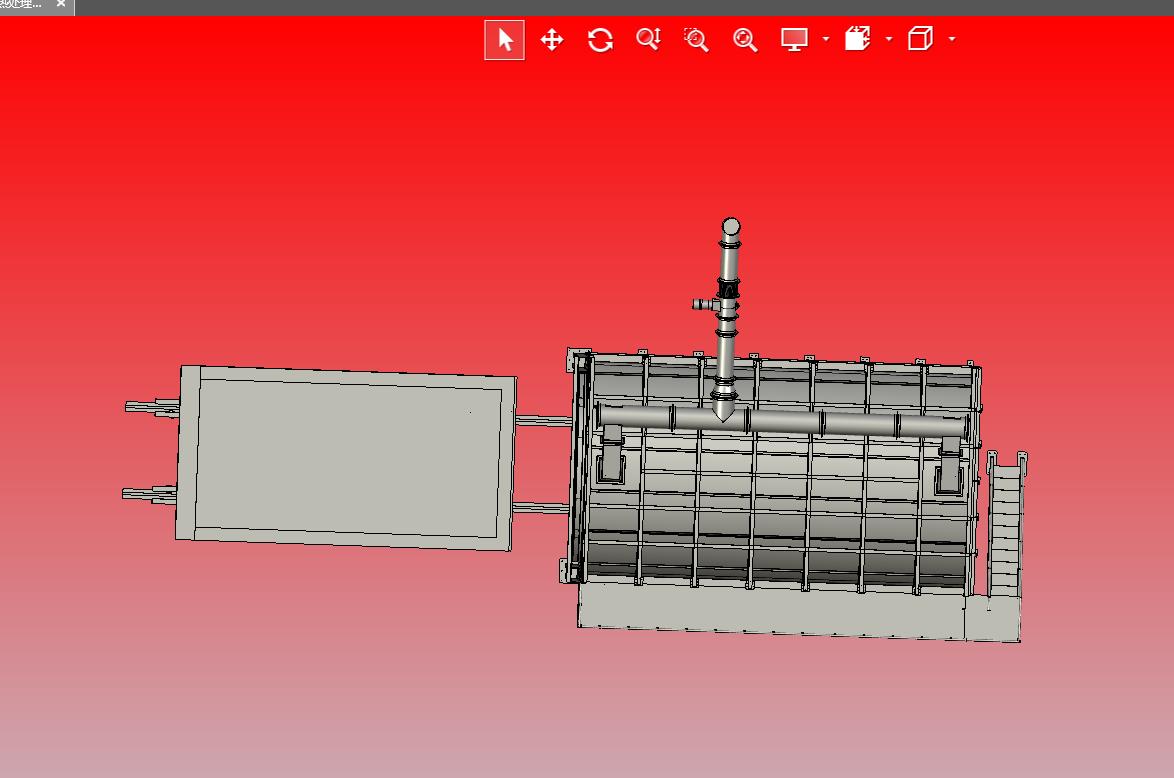This screenshot has width=1174, height=778.
Task: Activate the pan move tool
Action: pos(552,40)
